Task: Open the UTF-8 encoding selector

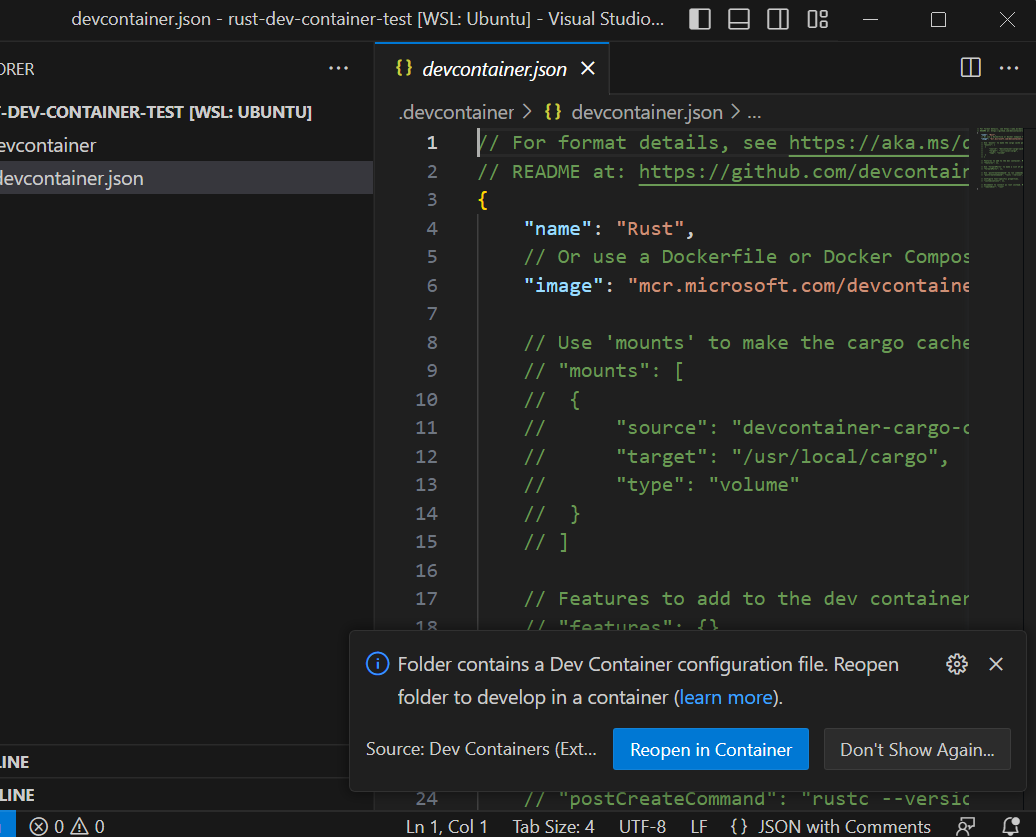Action: 642,827
